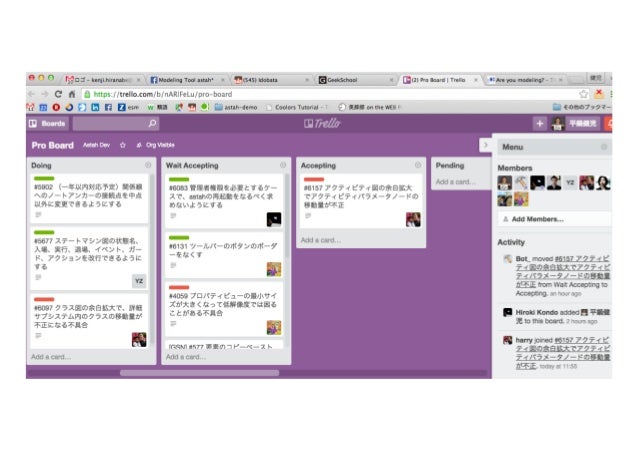Click the browser home icon
The image size is (638, 451).
click(72, 94)
